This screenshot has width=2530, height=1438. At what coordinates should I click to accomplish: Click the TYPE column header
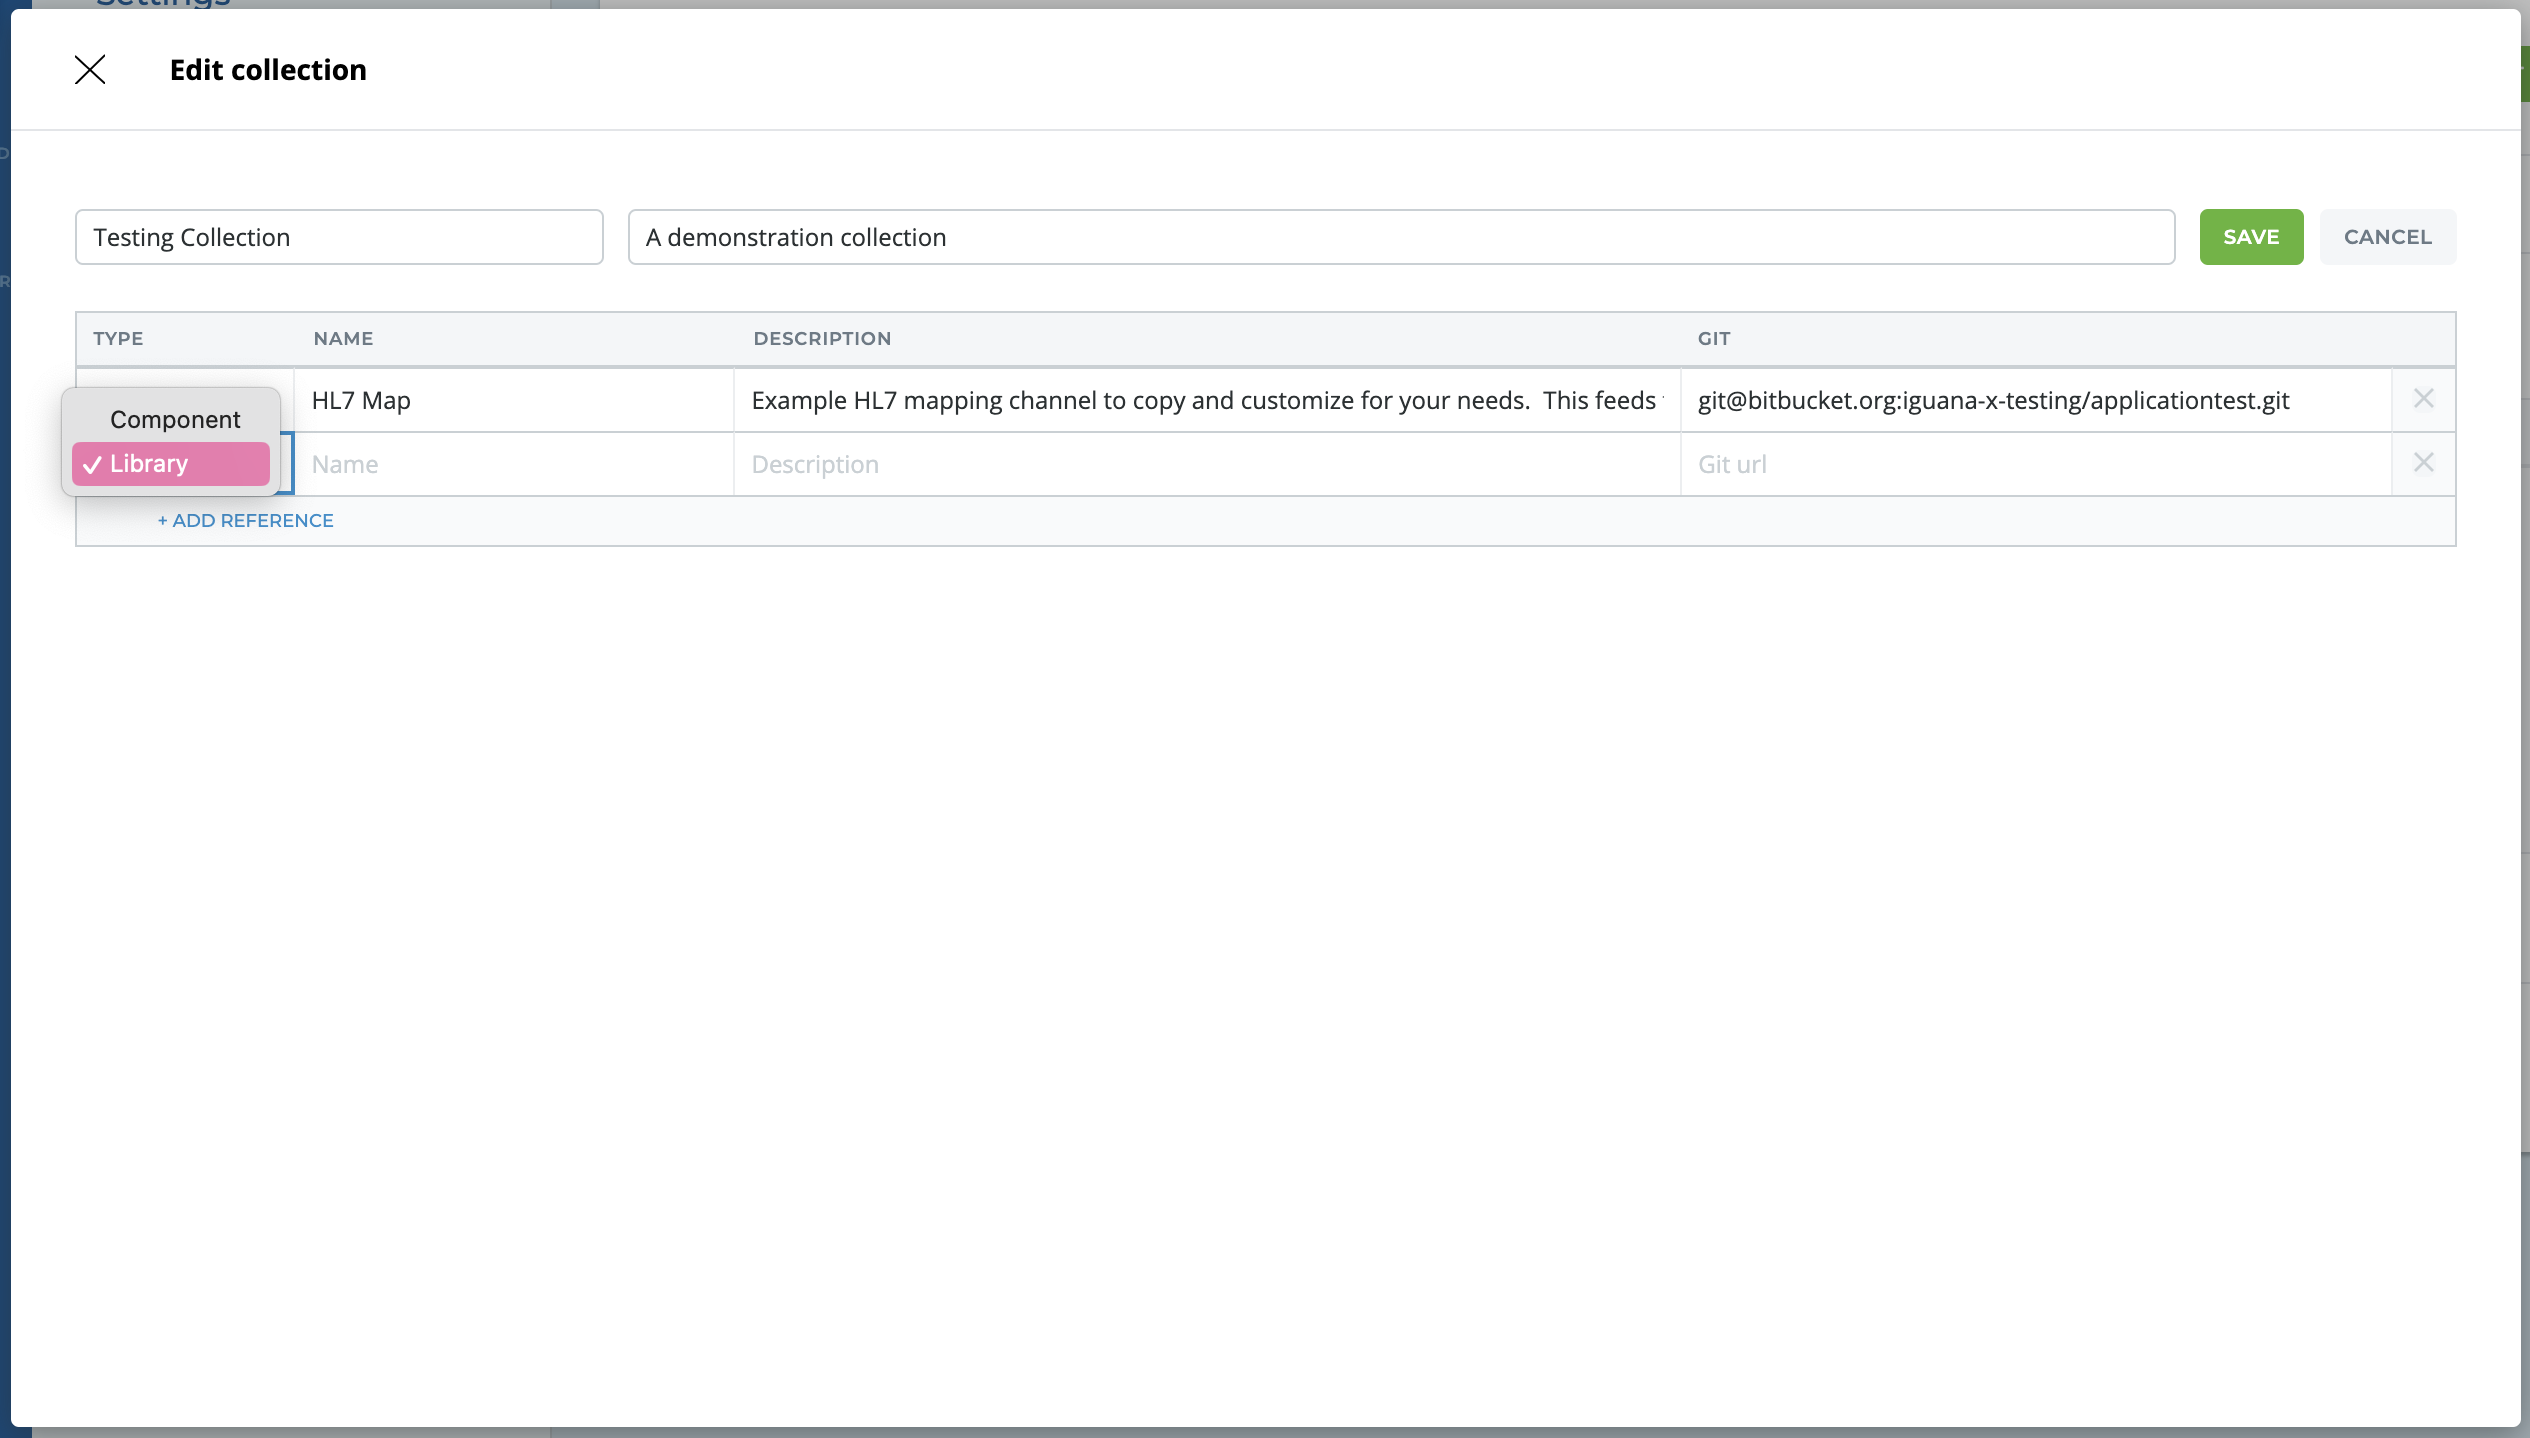click(118, 338)
